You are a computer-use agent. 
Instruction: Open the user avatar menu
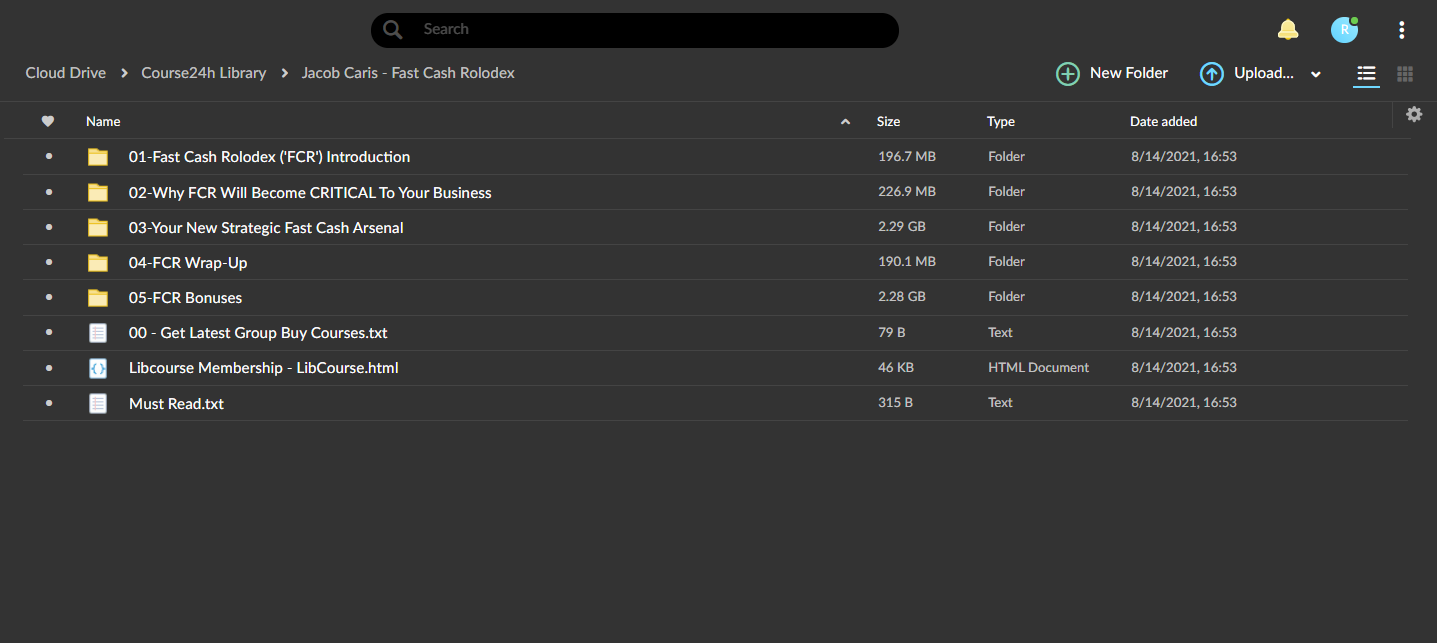[x=1344, y=30]
